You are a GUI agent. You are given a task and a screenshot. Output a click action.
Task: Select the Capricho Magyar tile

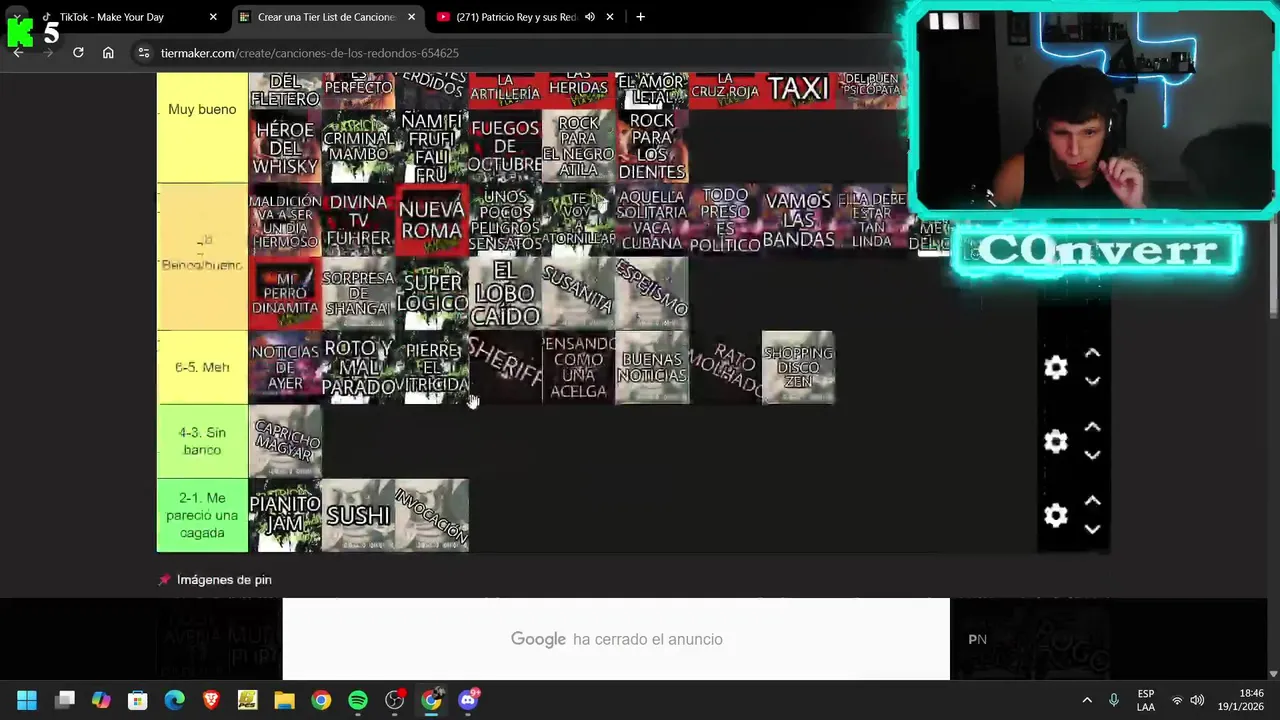(x=285, y=442)
